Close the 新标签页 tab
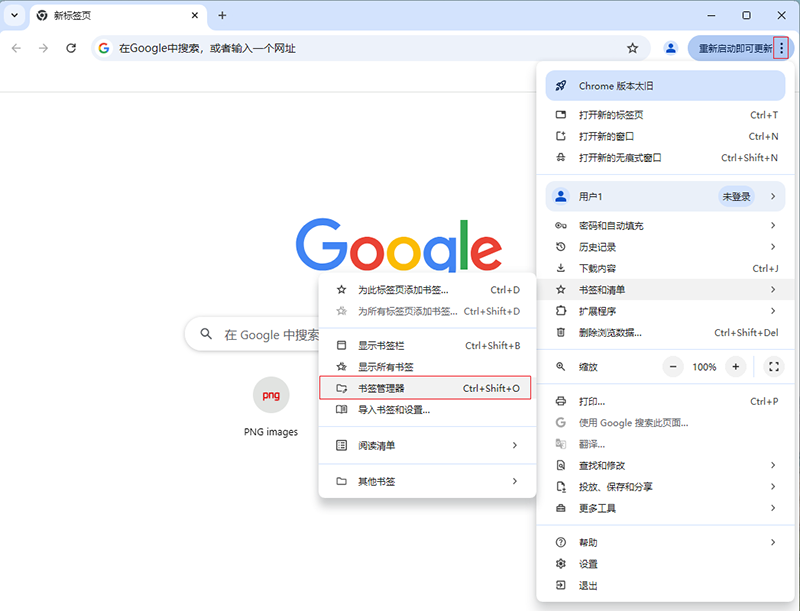Viewport: 800px width, 611px height. pos(195,15)
